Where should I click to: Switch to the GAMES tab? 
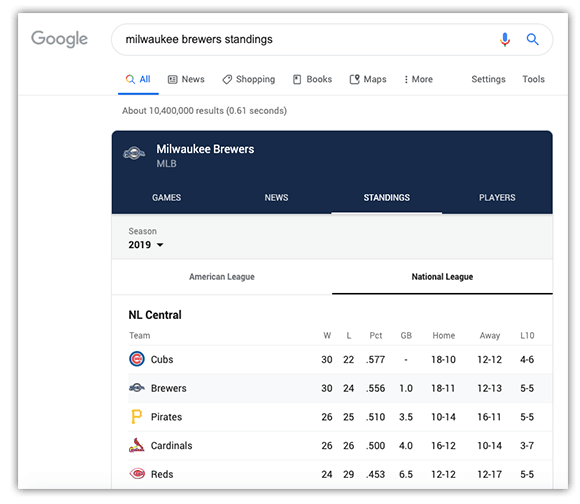(166, 197)
